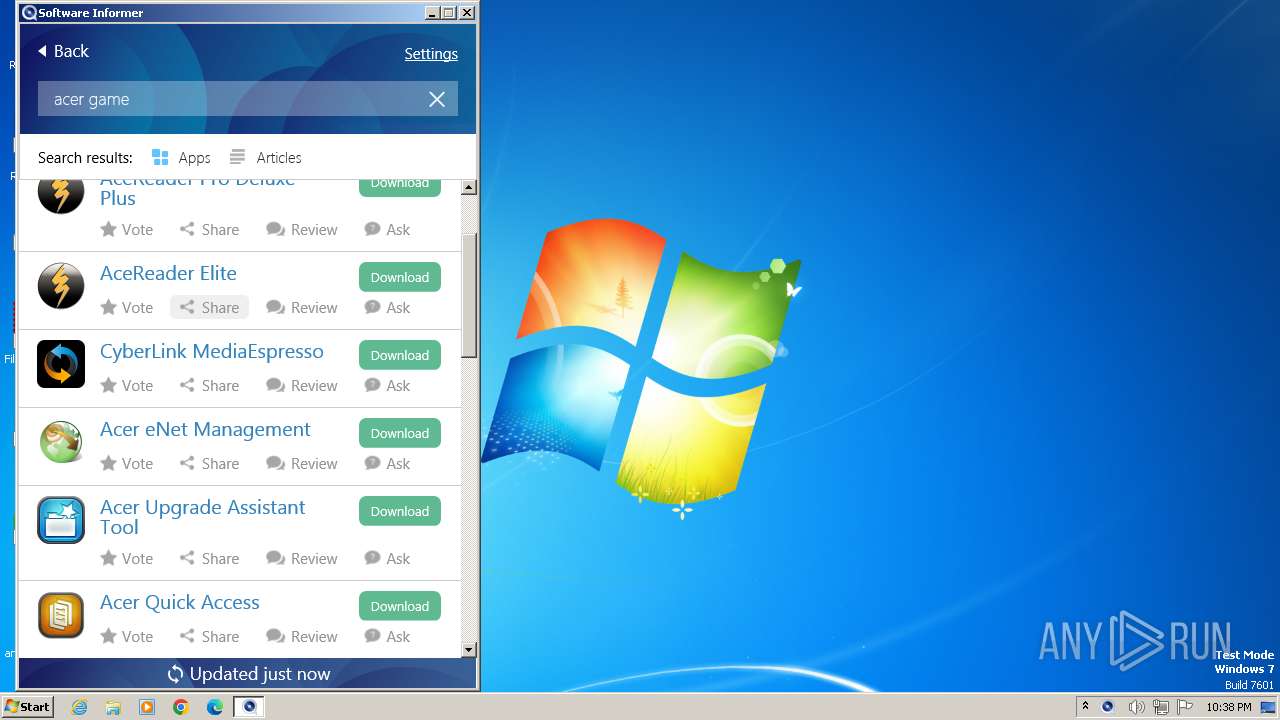Launch Microsoft Edge from taskbar

click(x=215, y=707)
